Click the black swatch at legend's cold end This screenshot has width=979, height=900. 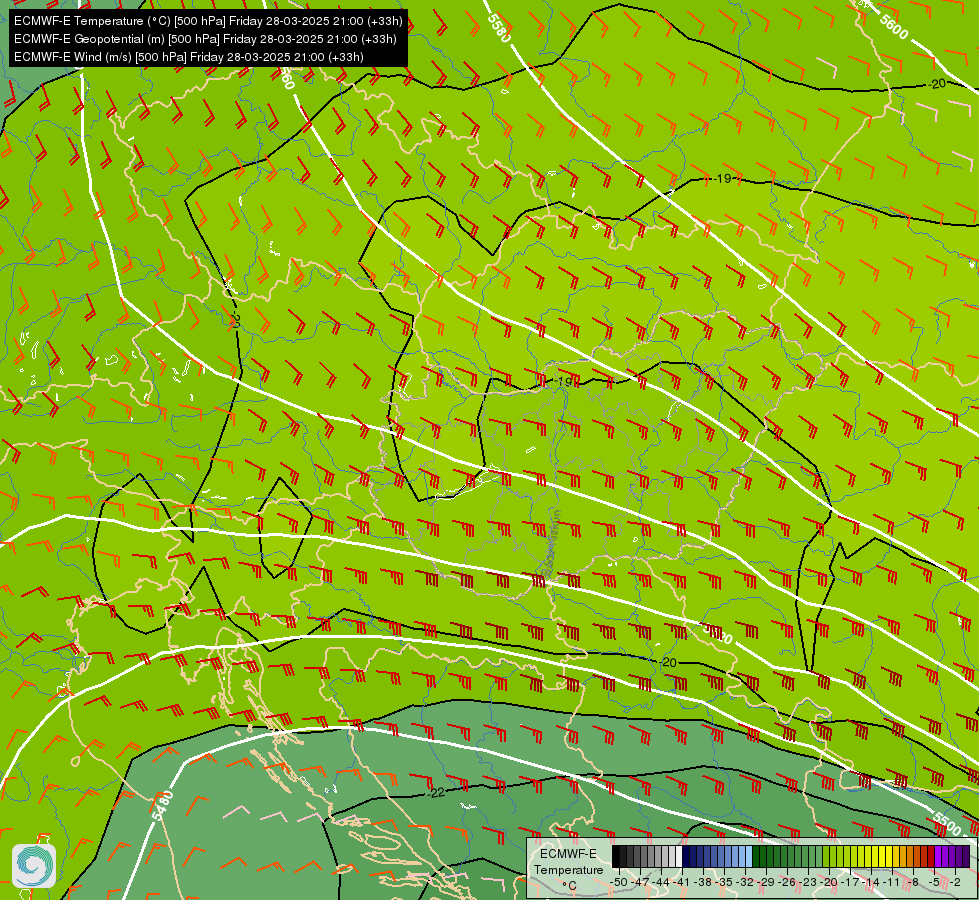pyautogui.click(x=616, y=857)
